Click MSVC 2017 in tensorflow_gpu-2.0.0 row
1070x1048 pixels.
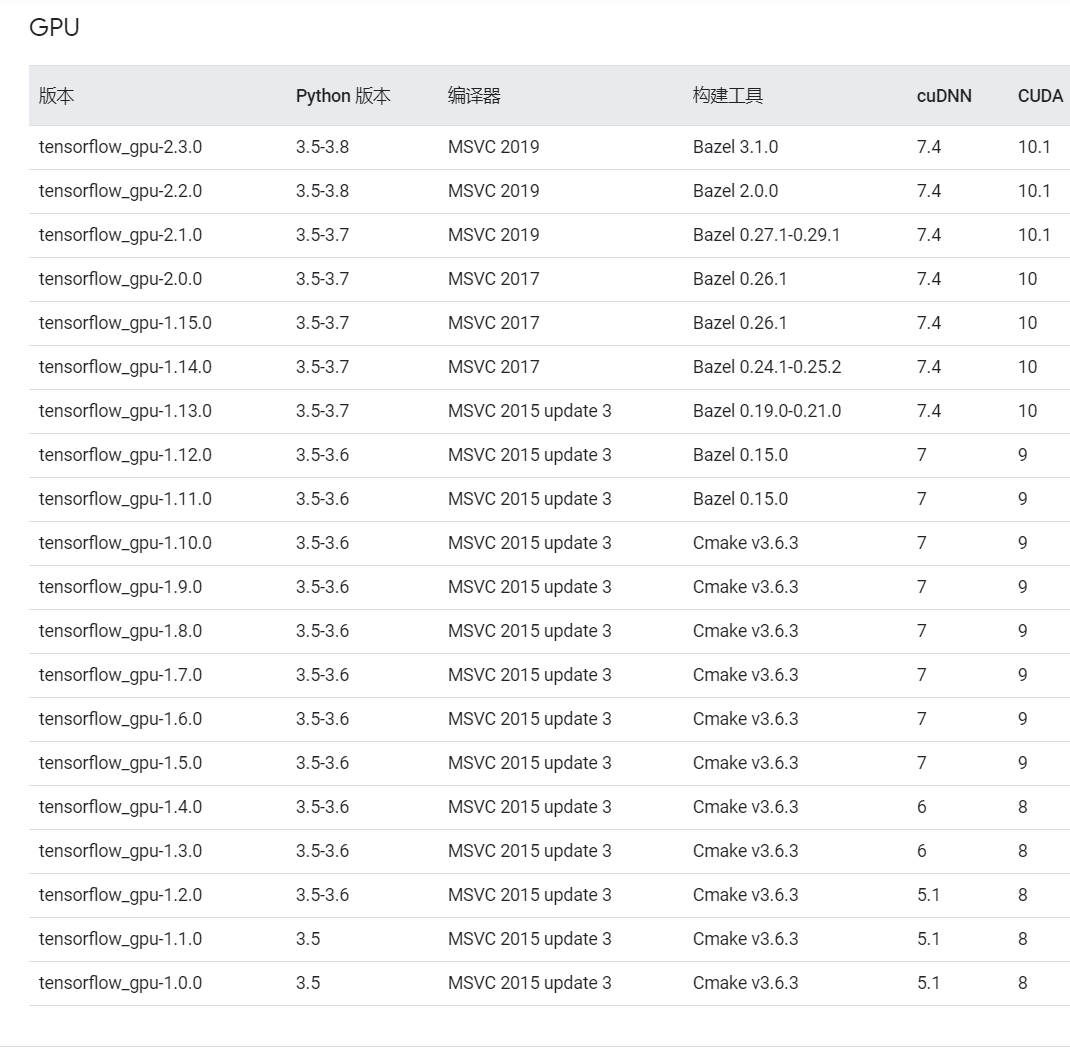pyautogui.click(x=493, y=279)
